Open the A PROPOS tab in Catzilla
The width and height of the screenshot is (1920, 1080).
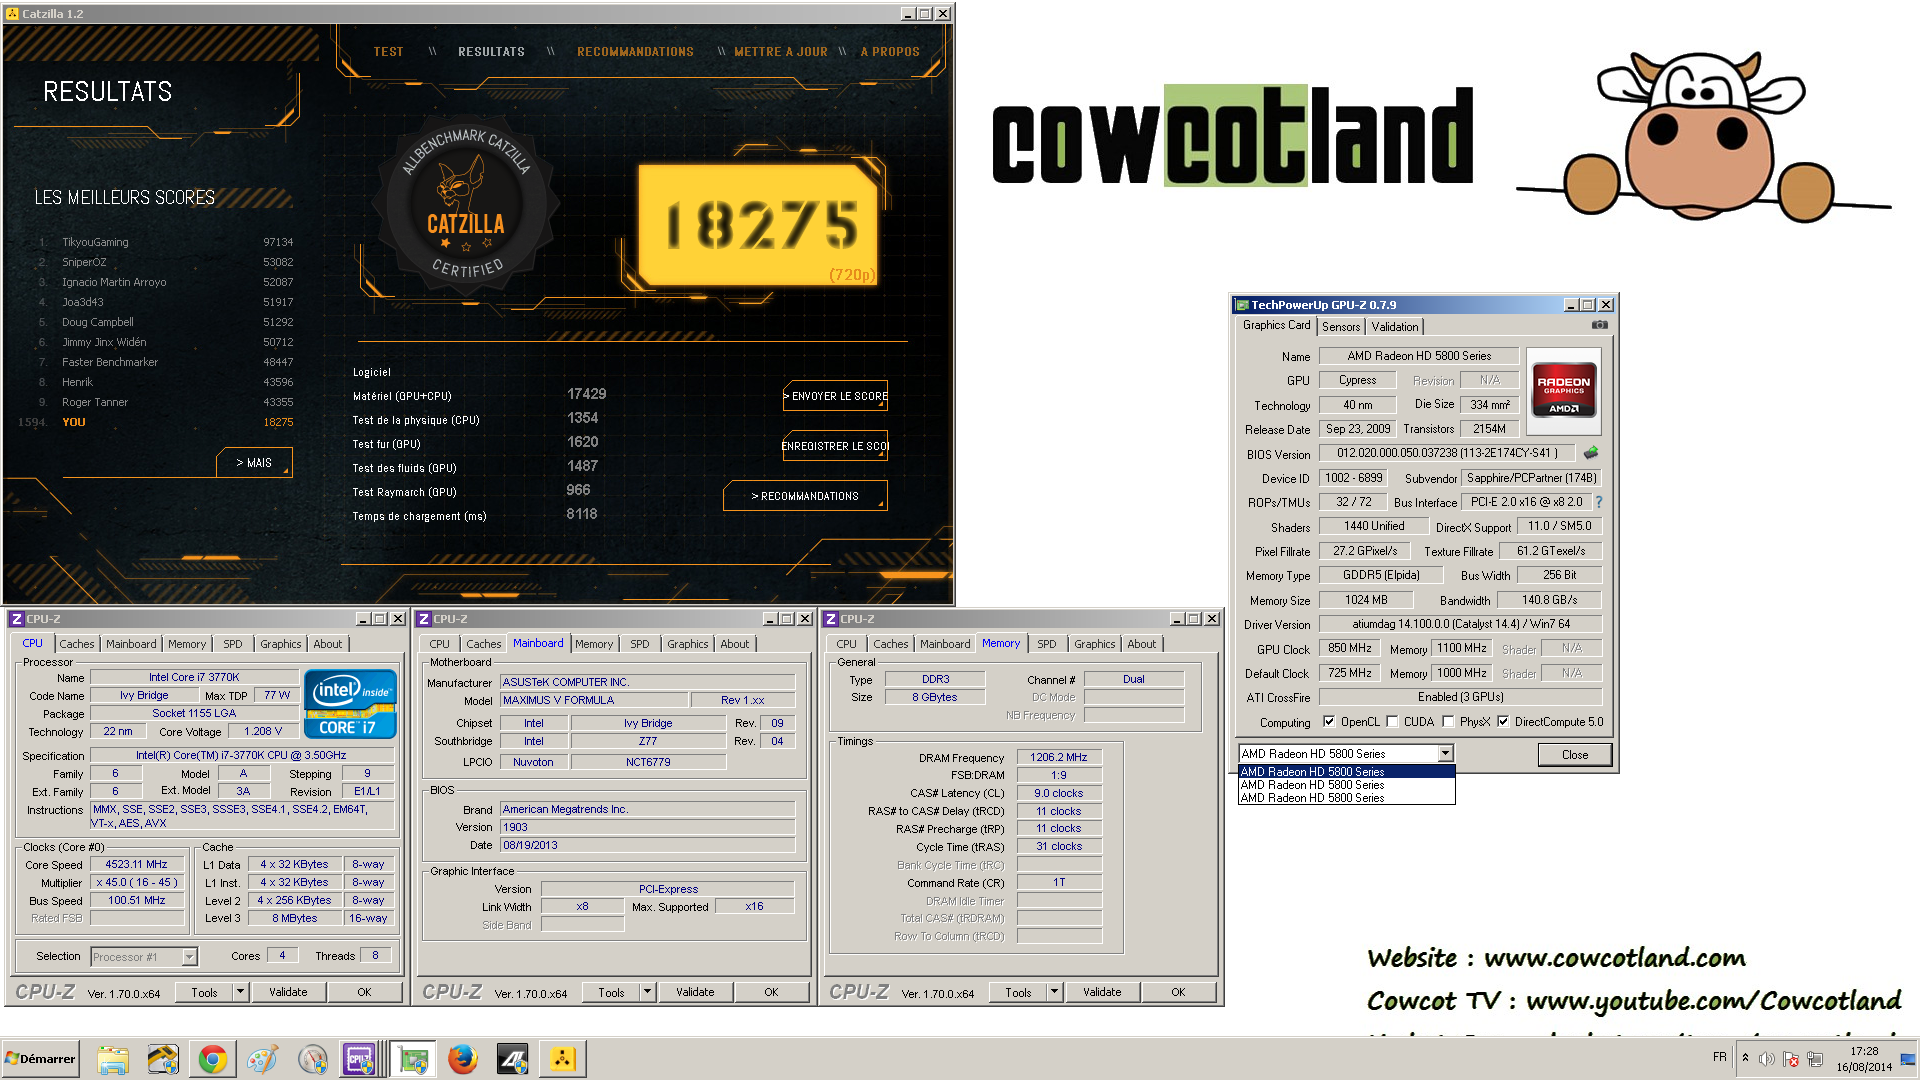click(890, 52)
